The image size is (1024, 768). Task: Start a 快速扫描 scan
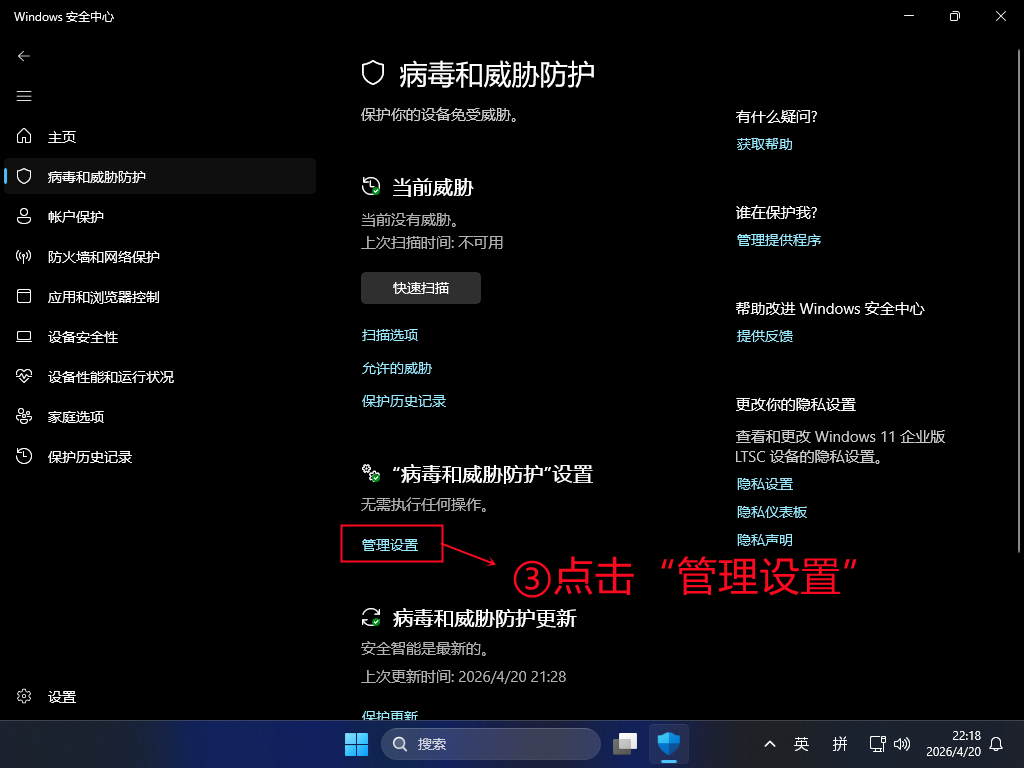coord(420,287)
